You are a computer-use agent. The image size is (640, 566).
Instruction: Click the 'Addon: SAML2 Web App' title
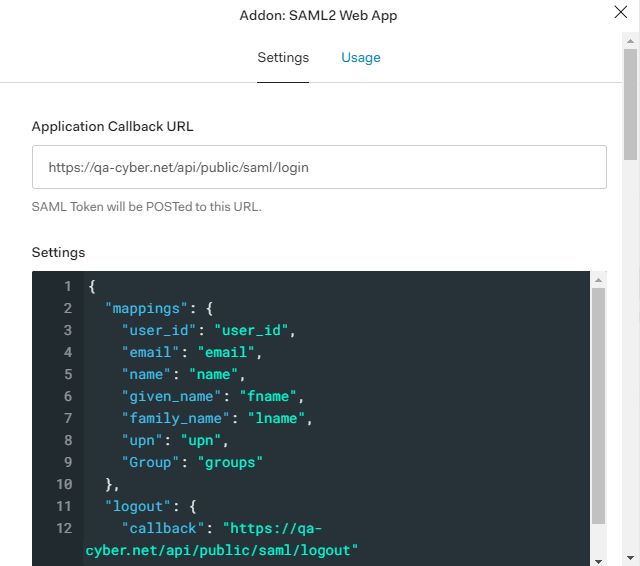click(x=318, y=16)
